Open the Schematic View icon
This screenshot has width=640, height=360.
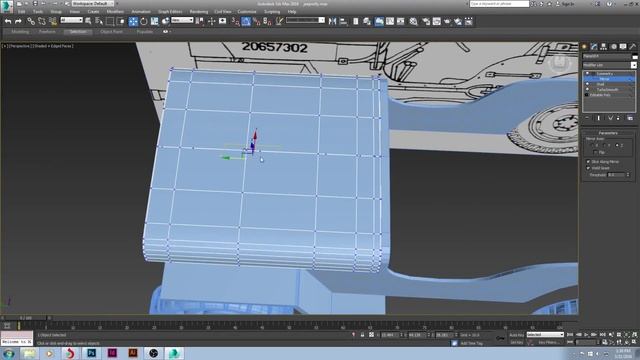(400, 21)
